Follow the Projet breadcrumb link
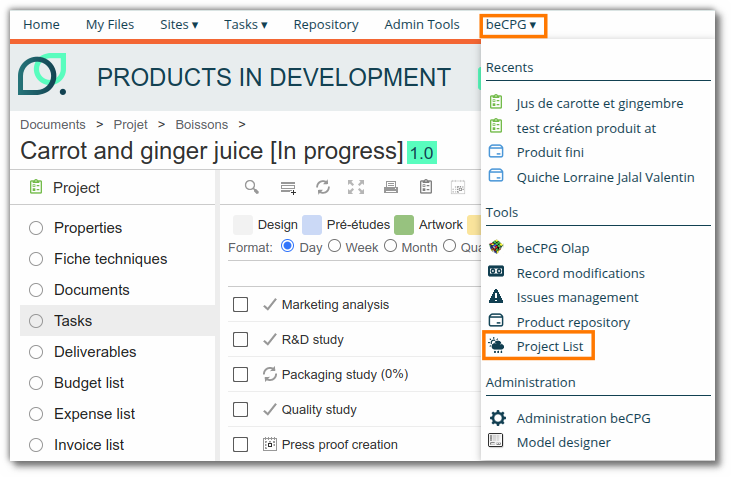This screenshot has width=731, height=477. tap(131, 124)
